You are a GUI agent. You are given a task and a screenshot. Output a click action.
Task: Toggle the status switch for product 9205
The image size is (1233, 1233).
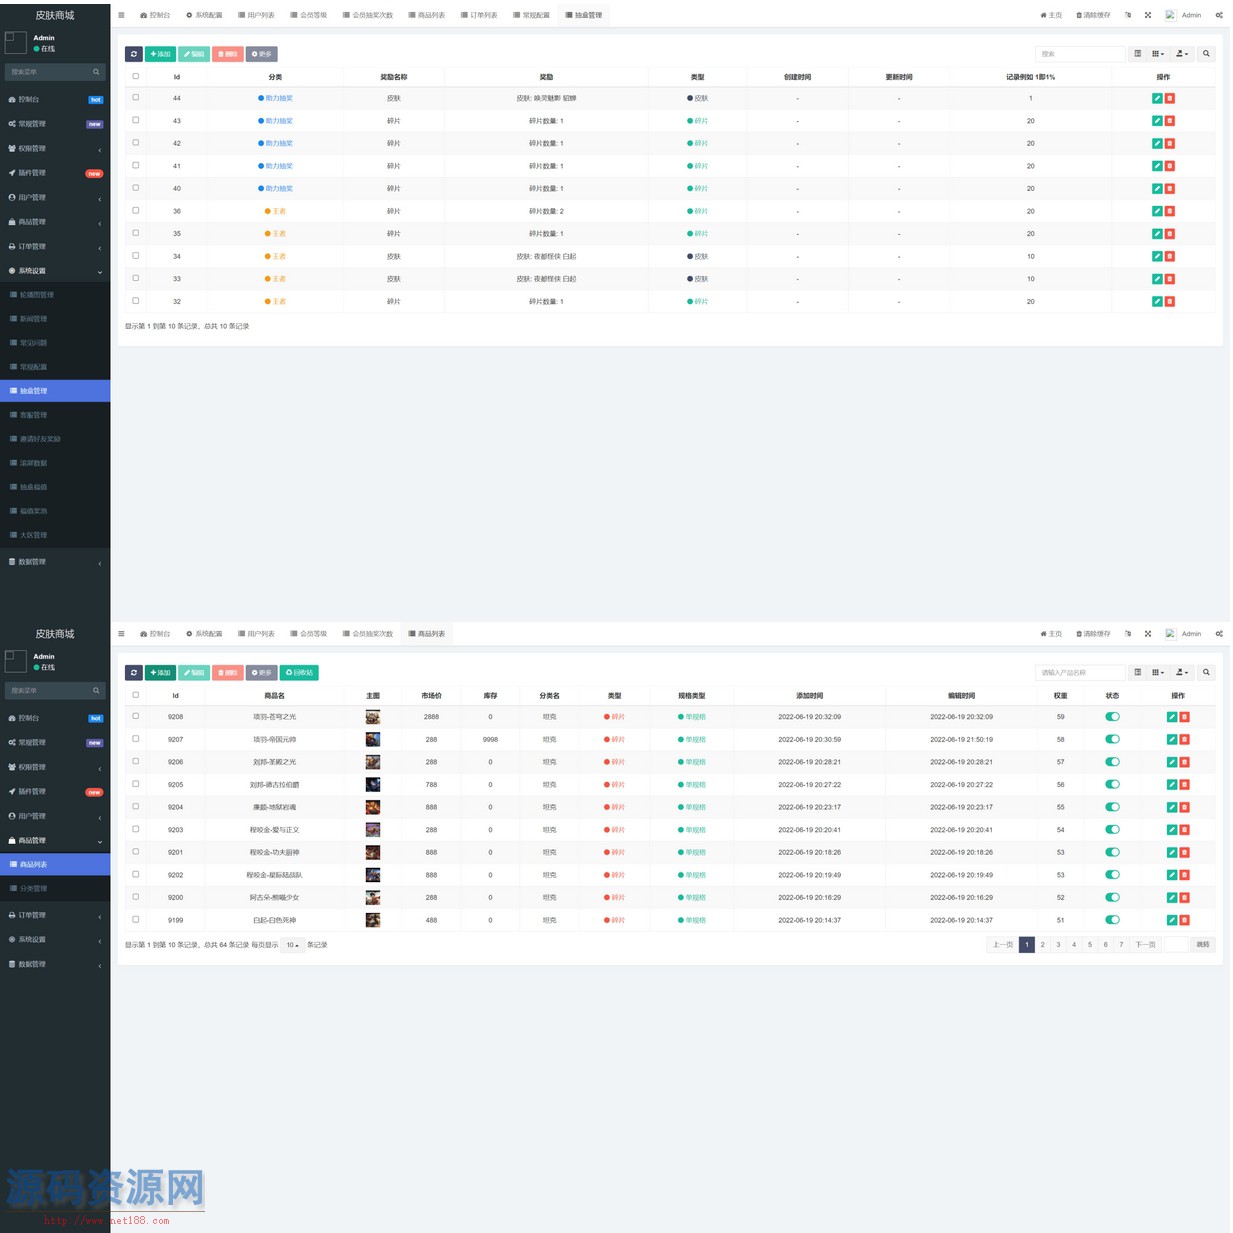[x=1112, y=785]
